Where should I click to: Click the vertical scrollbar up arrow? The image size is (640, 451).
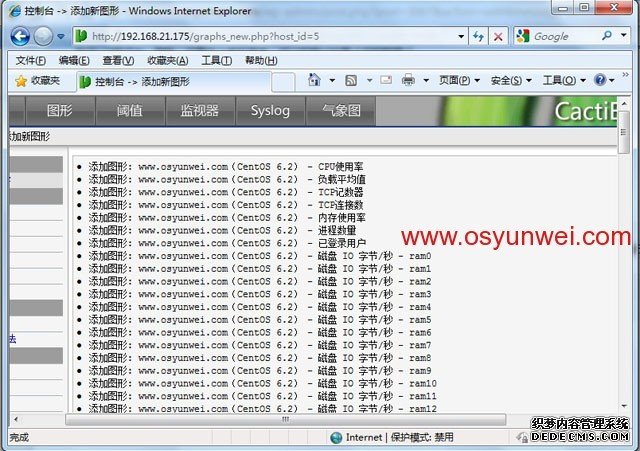[624, 104]
